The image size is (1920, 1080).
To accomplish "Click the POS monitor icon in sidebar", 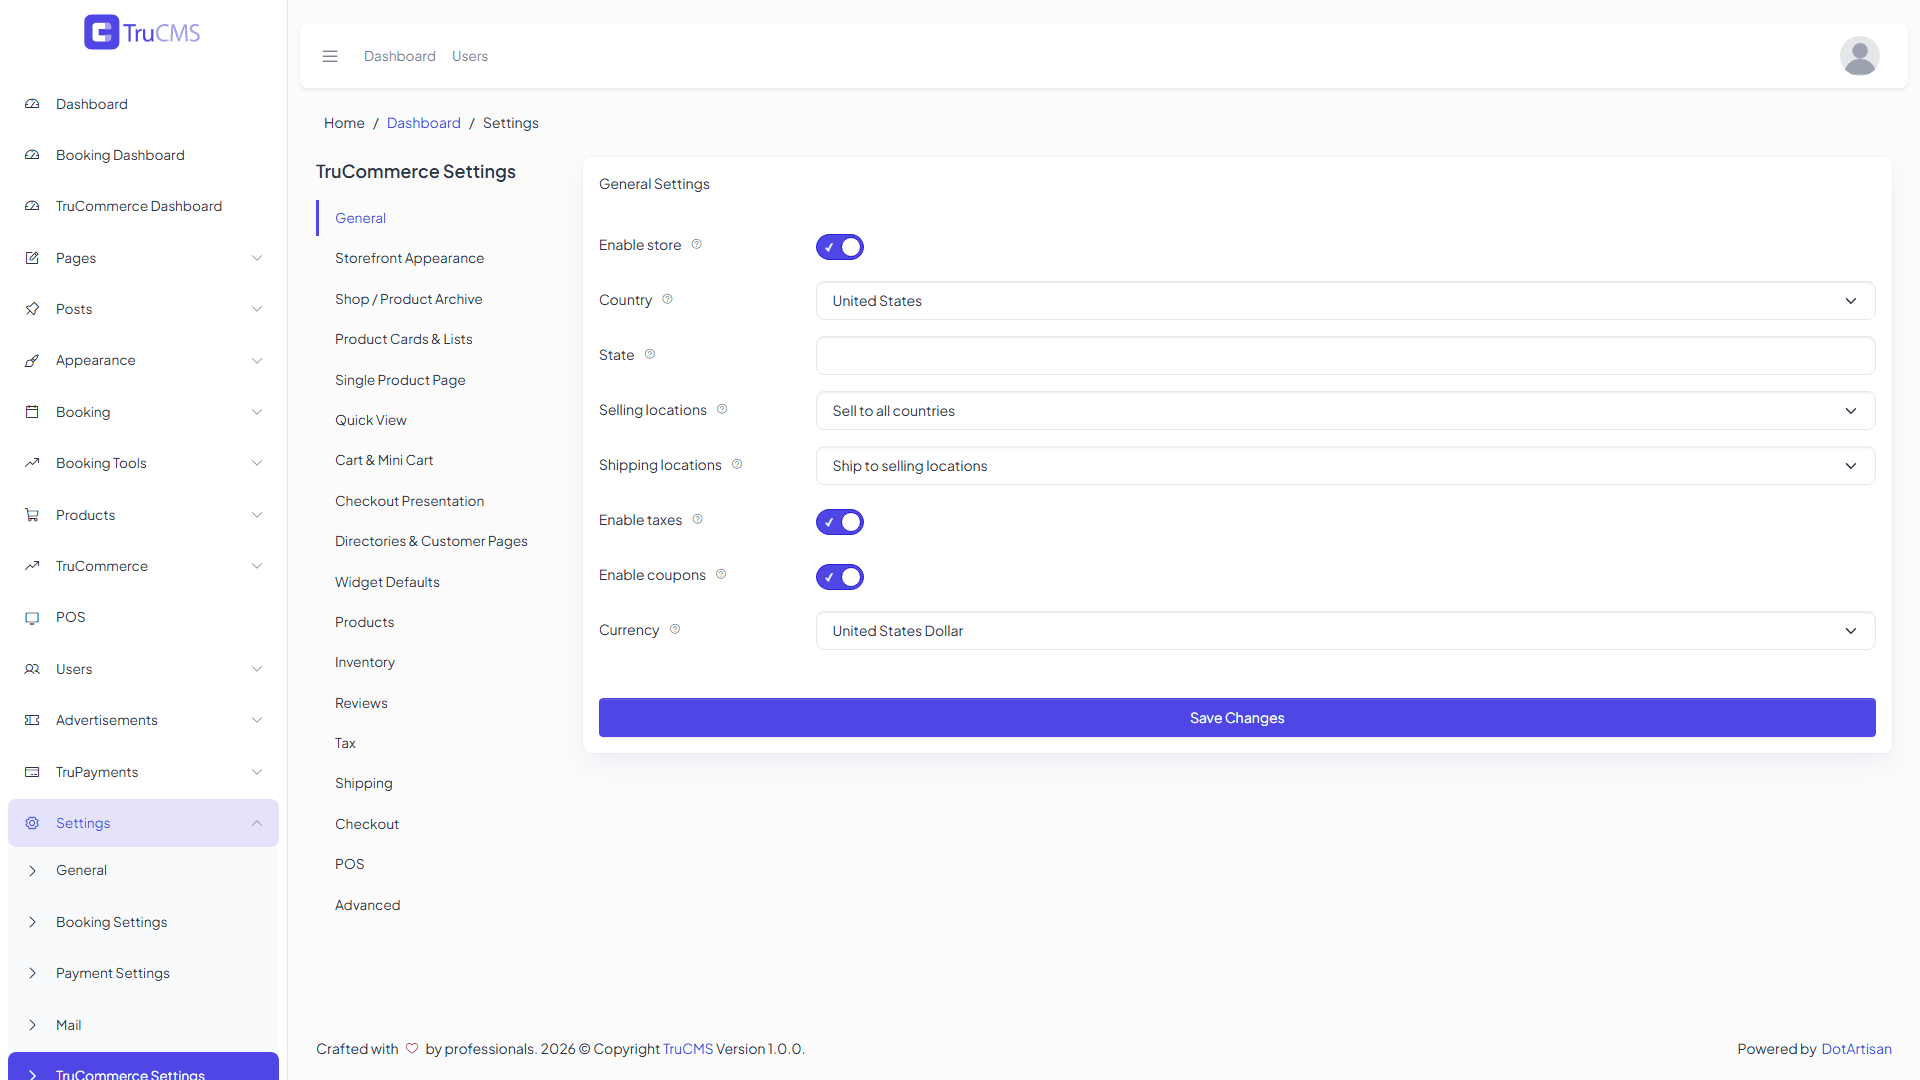I will (x=32, y=617).
